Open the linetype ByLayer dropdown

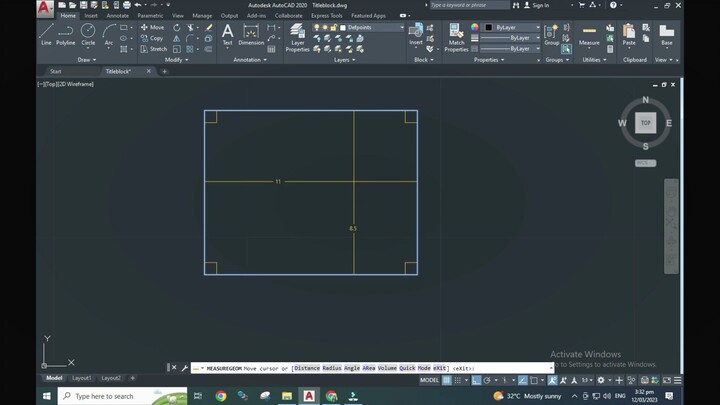coord(538,49)
